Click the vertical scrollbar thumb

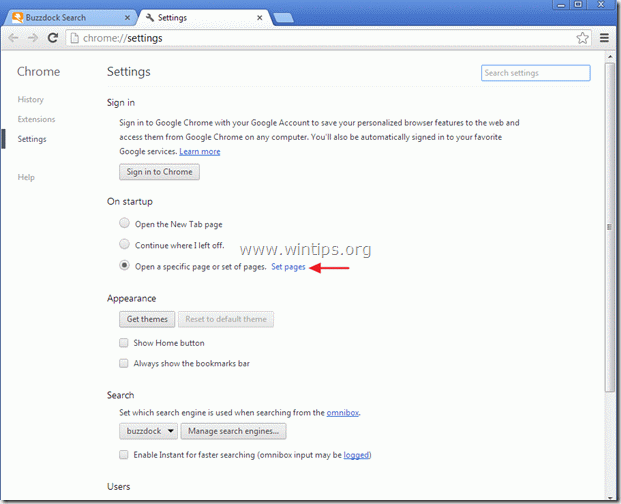[x=610, y=228]
